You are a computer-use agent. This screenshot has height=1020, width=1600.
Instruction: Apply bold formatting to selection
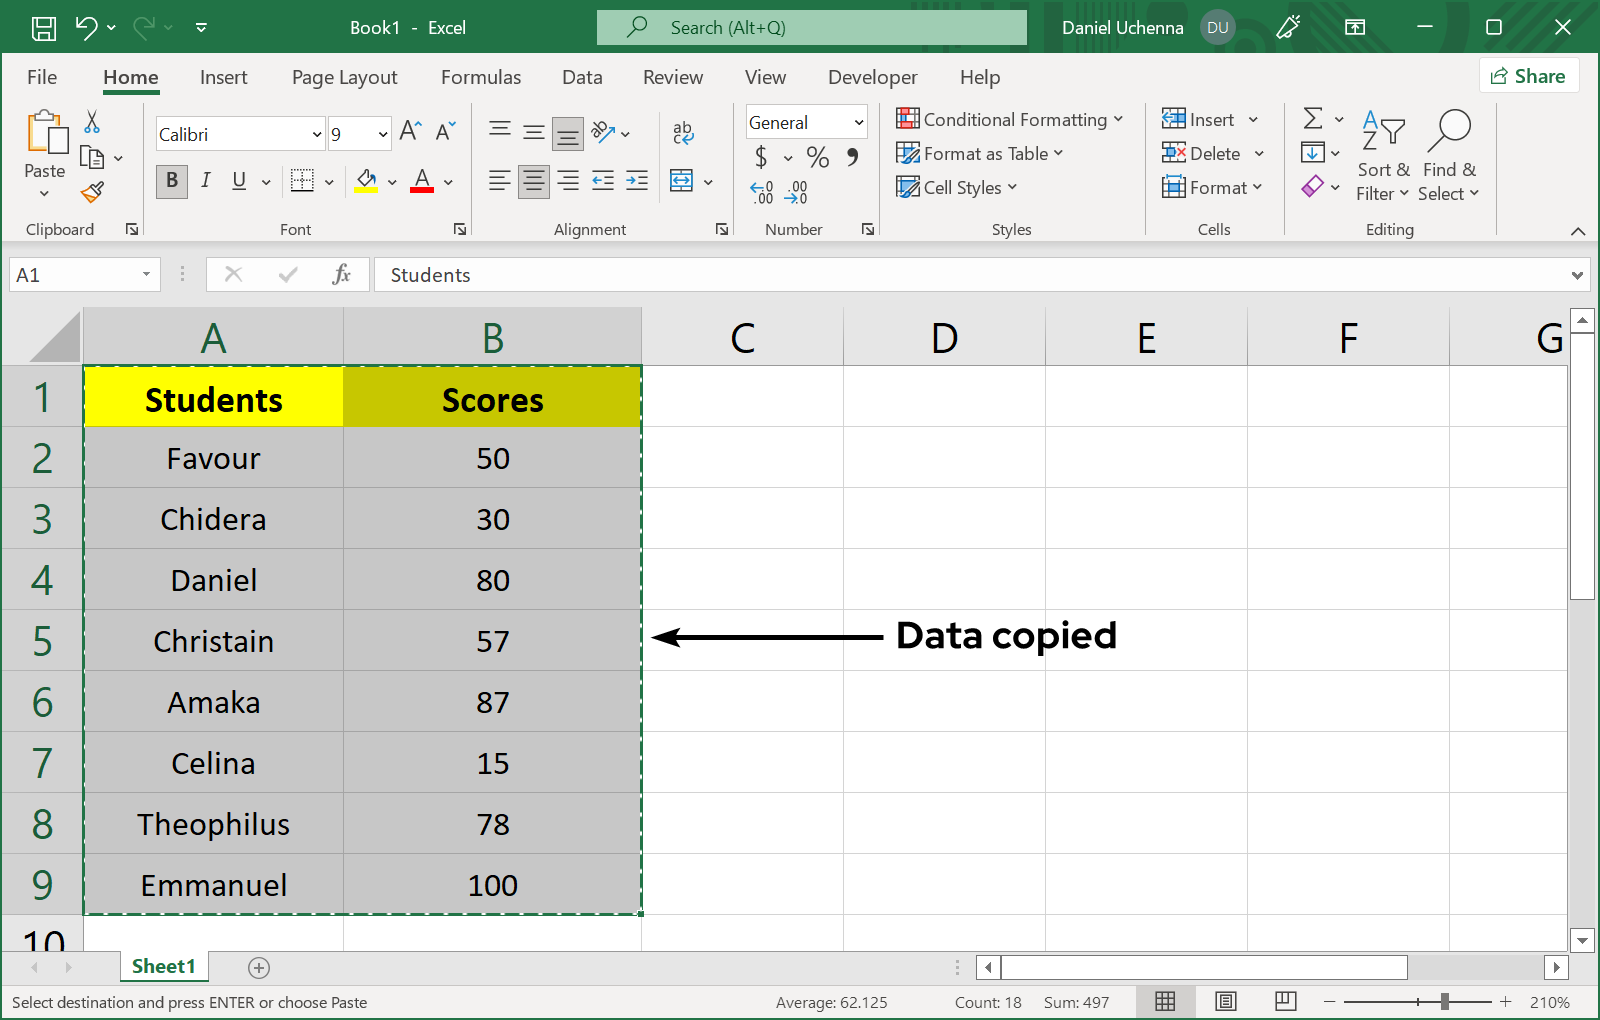coord(171,181)
